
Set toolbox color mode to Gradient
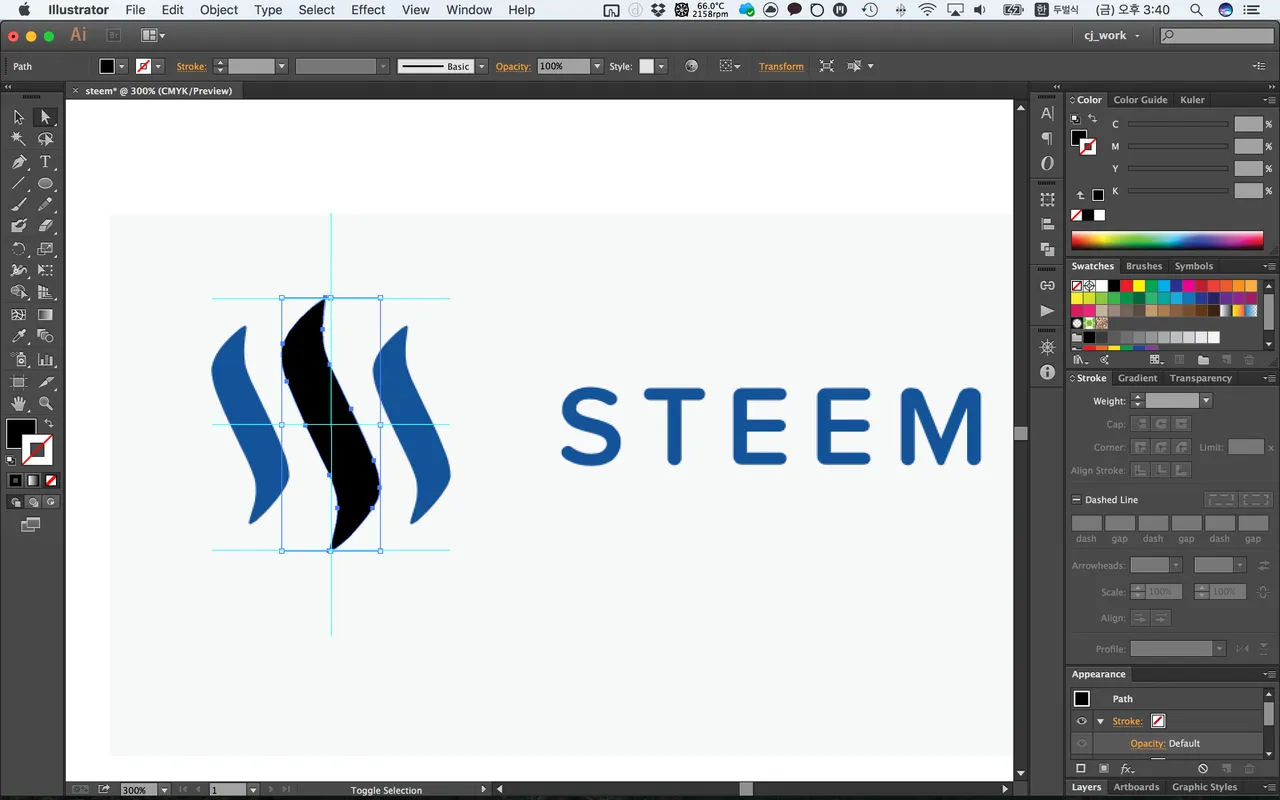33,480
